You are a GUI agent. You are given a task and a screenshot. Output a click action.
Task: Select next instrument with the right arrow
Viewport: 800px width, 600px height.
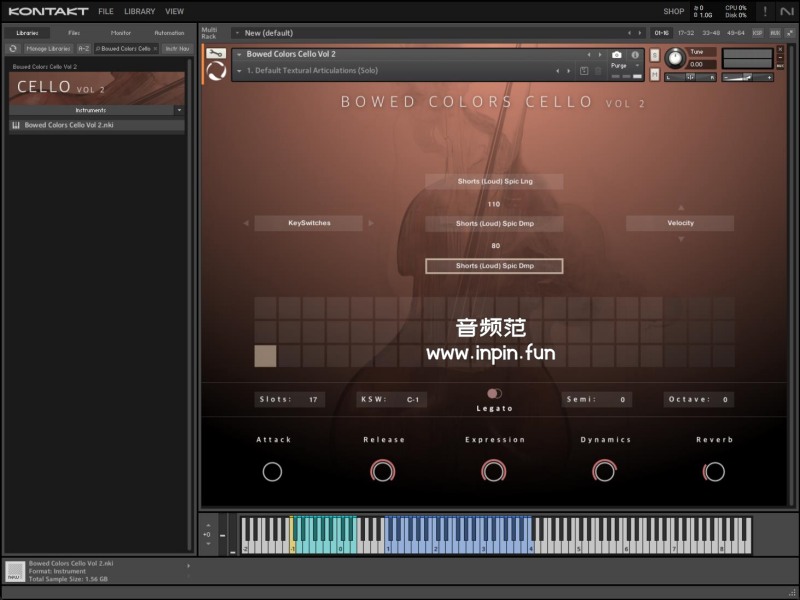click(599, 55)
